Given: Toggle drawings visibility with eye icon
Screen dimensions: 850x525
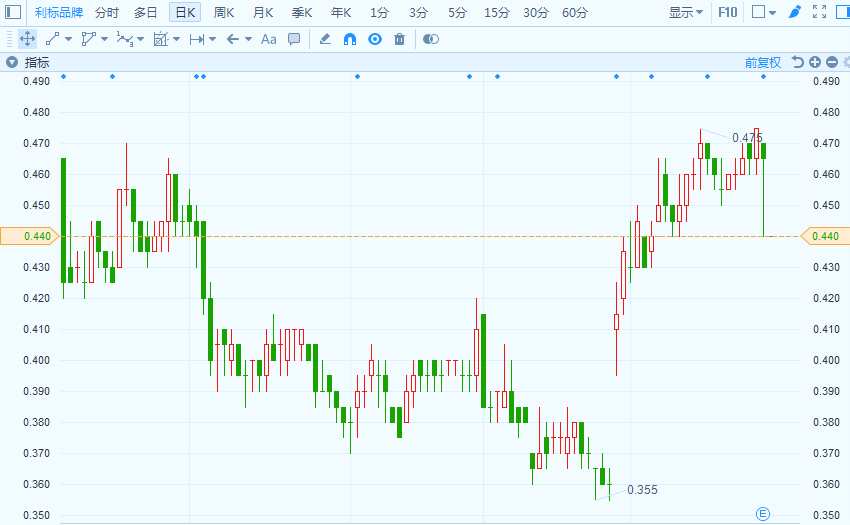Looking at the screenshot, I should click(x=375, y=39).
